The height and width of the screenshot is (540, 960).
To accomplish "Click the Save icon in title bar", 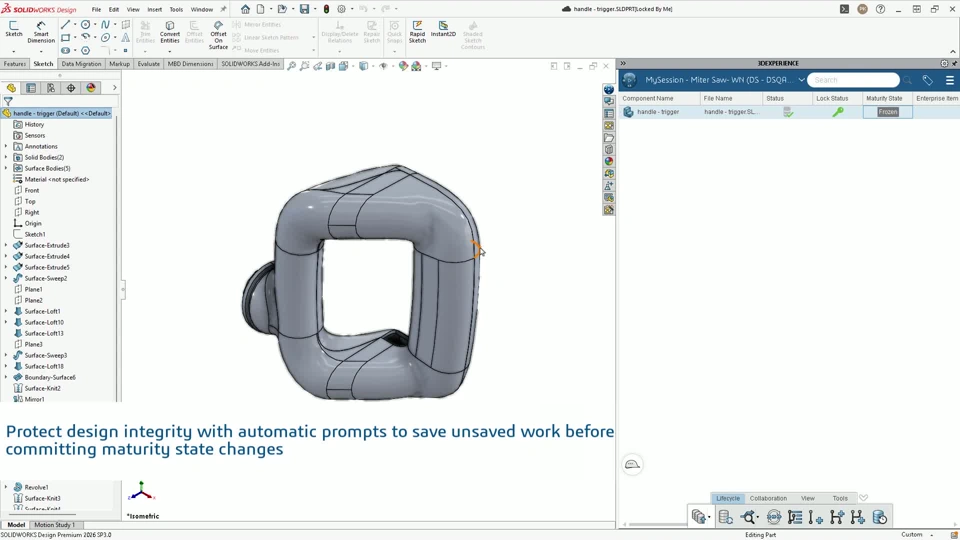I will (x=304, y=9).
